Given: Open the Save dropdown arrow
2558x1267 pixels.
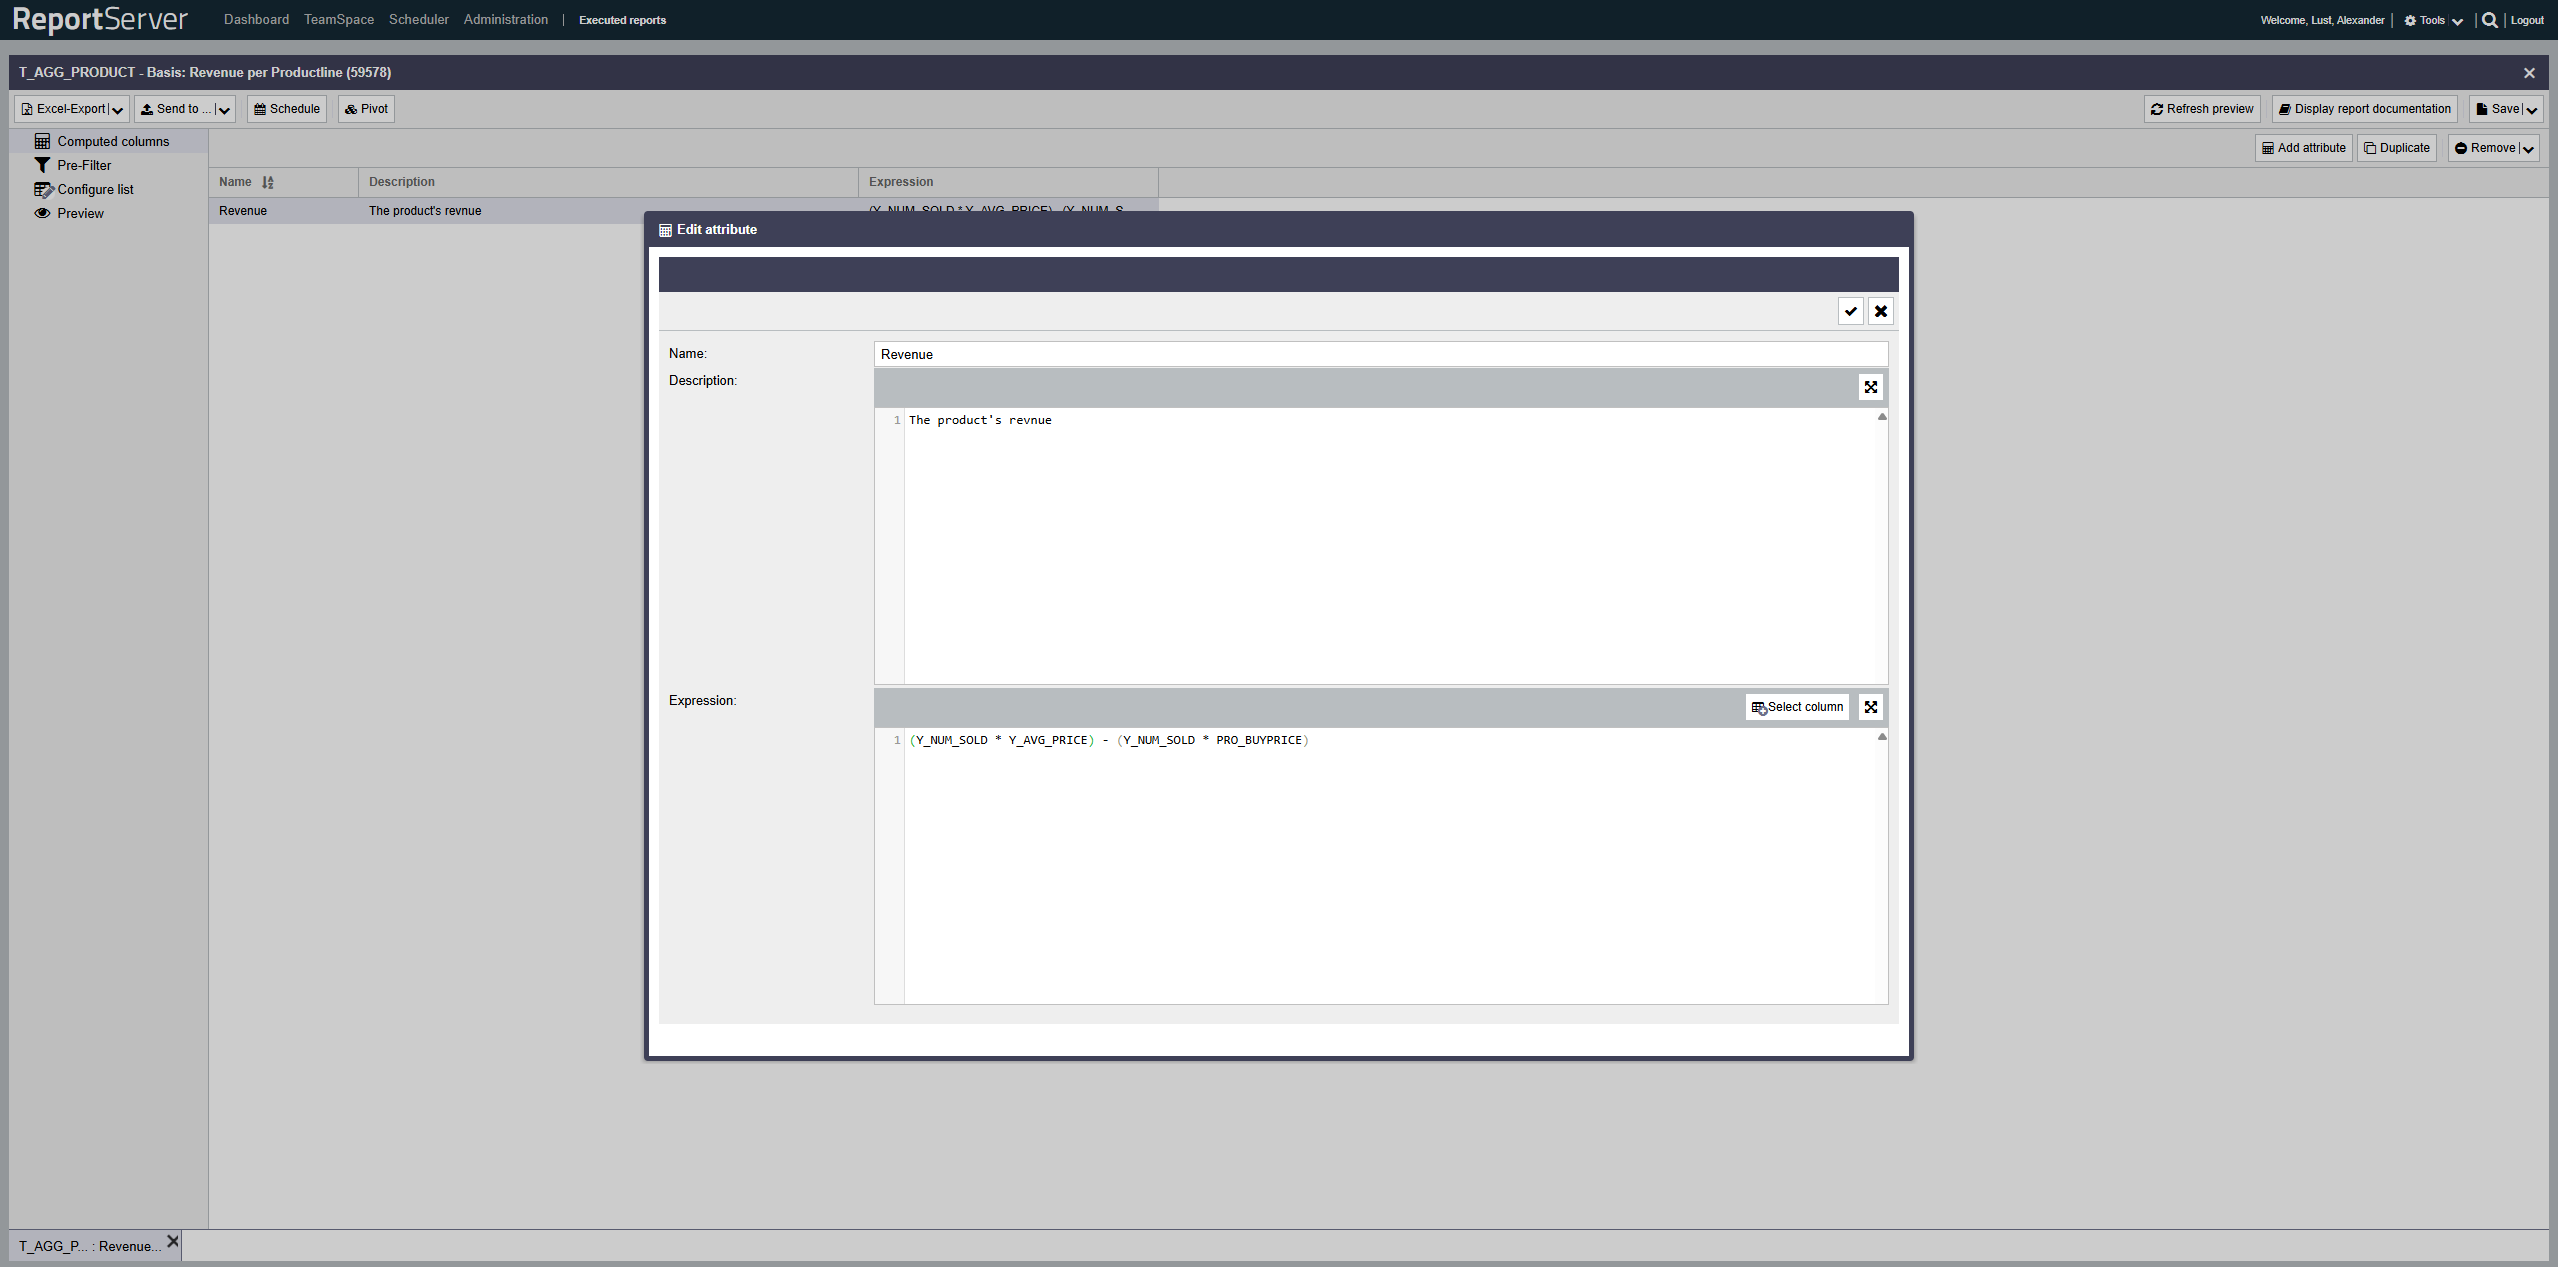Looking at the screenshot, I should click(x=2531, y=110).
